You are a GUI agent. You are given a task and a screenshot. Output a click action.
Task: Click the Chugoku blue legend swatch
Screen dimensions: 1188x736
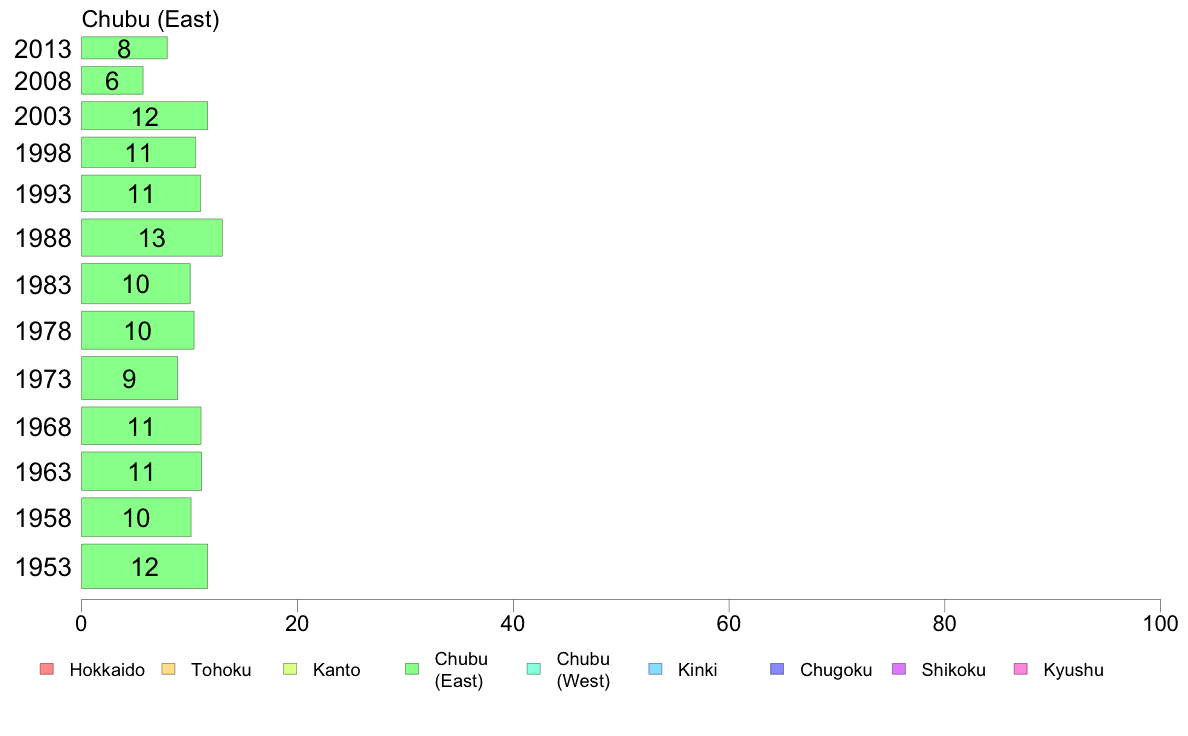click(x=777, y=669)
